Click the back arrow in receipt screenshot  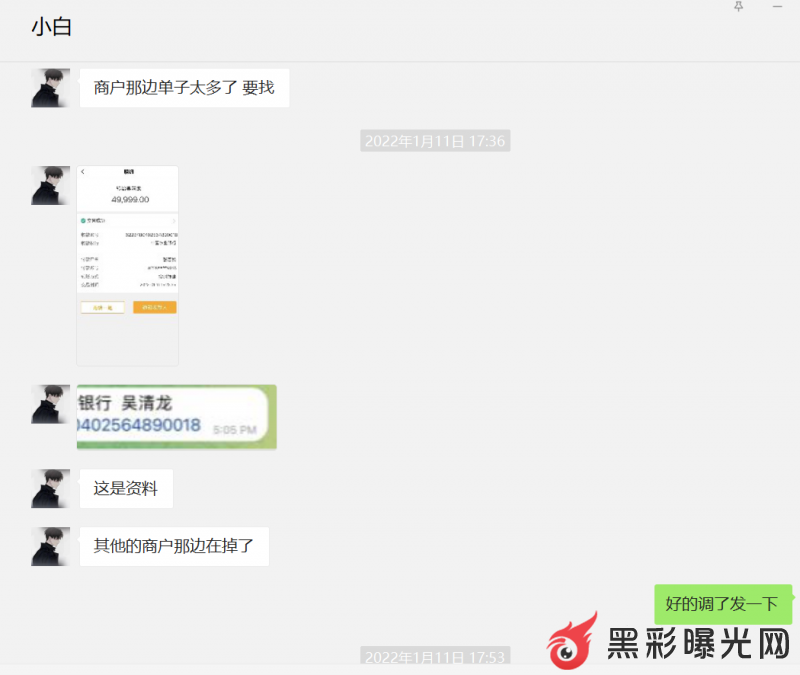[x=83, y=172]
